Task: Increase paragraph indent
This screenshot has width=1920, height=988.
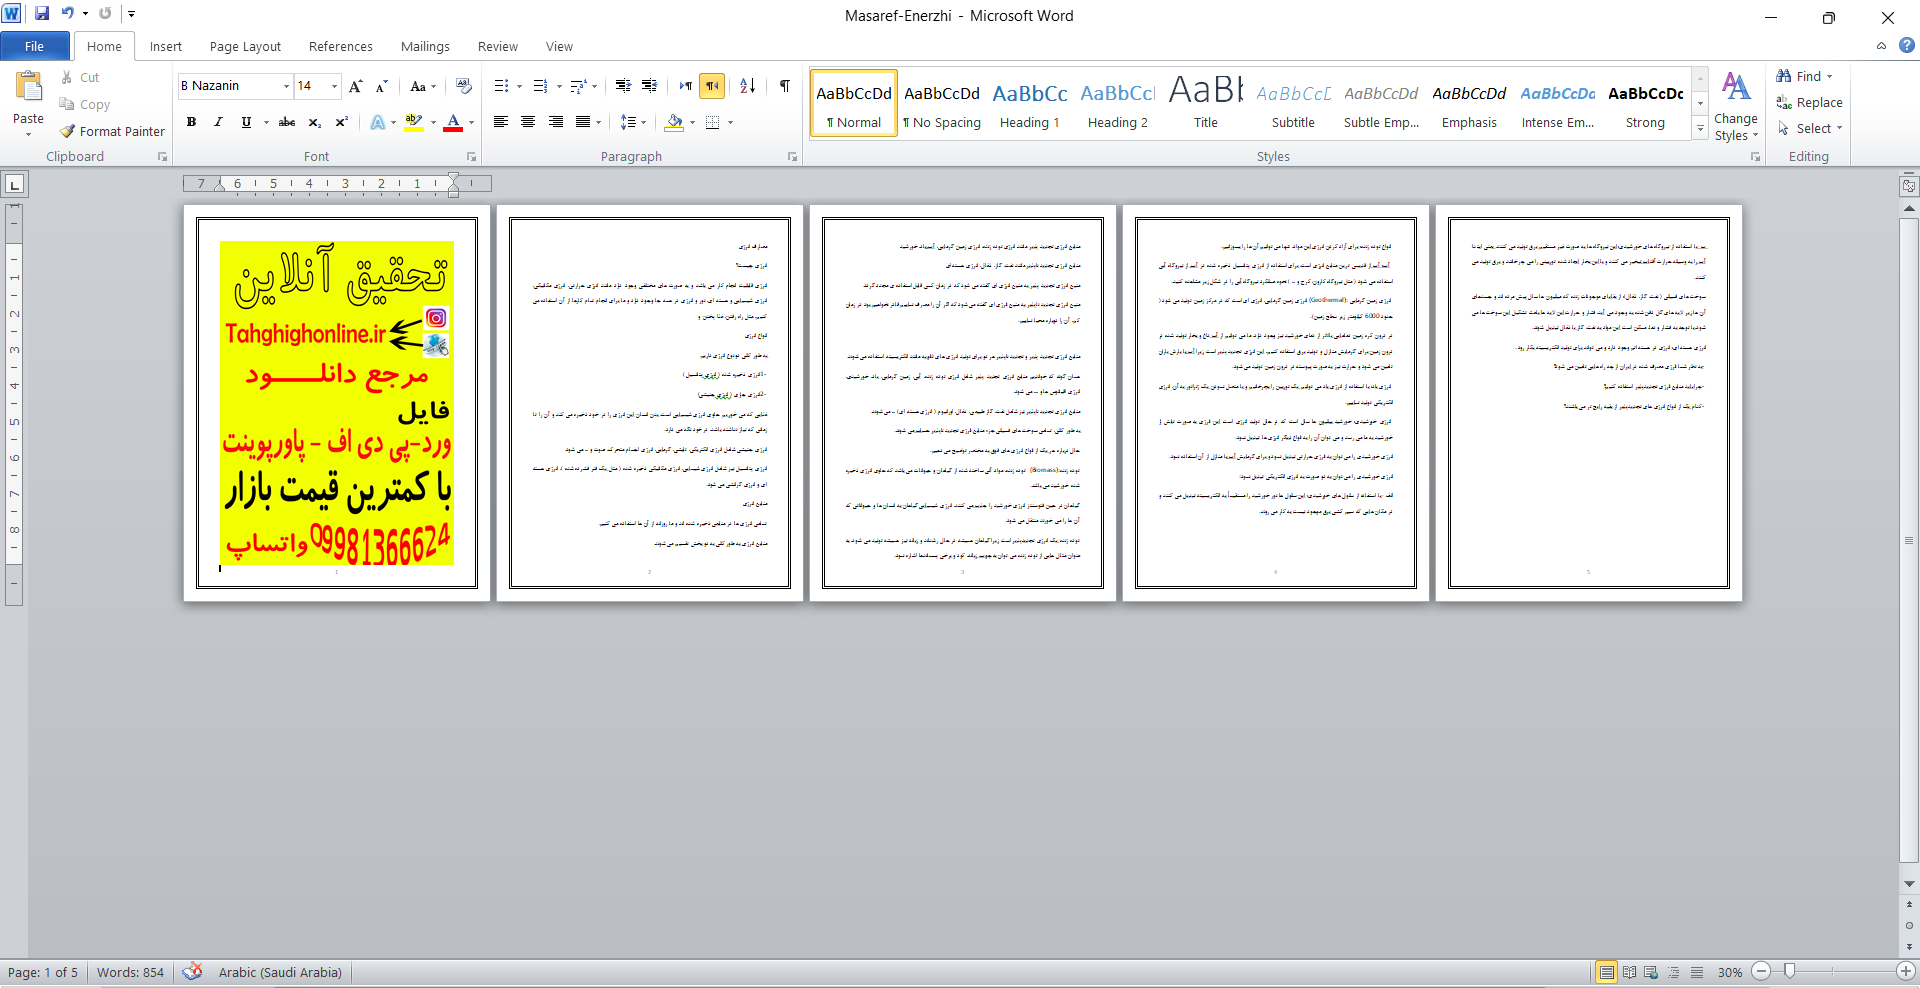Action: [x=649, y=86]
